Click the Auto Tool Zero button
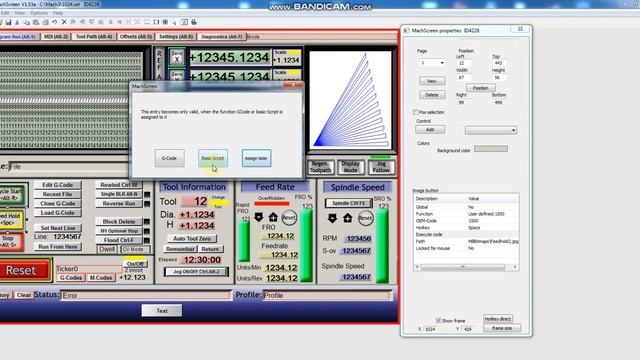This screenshot has width=640, height=360. [x=192, y=238]
